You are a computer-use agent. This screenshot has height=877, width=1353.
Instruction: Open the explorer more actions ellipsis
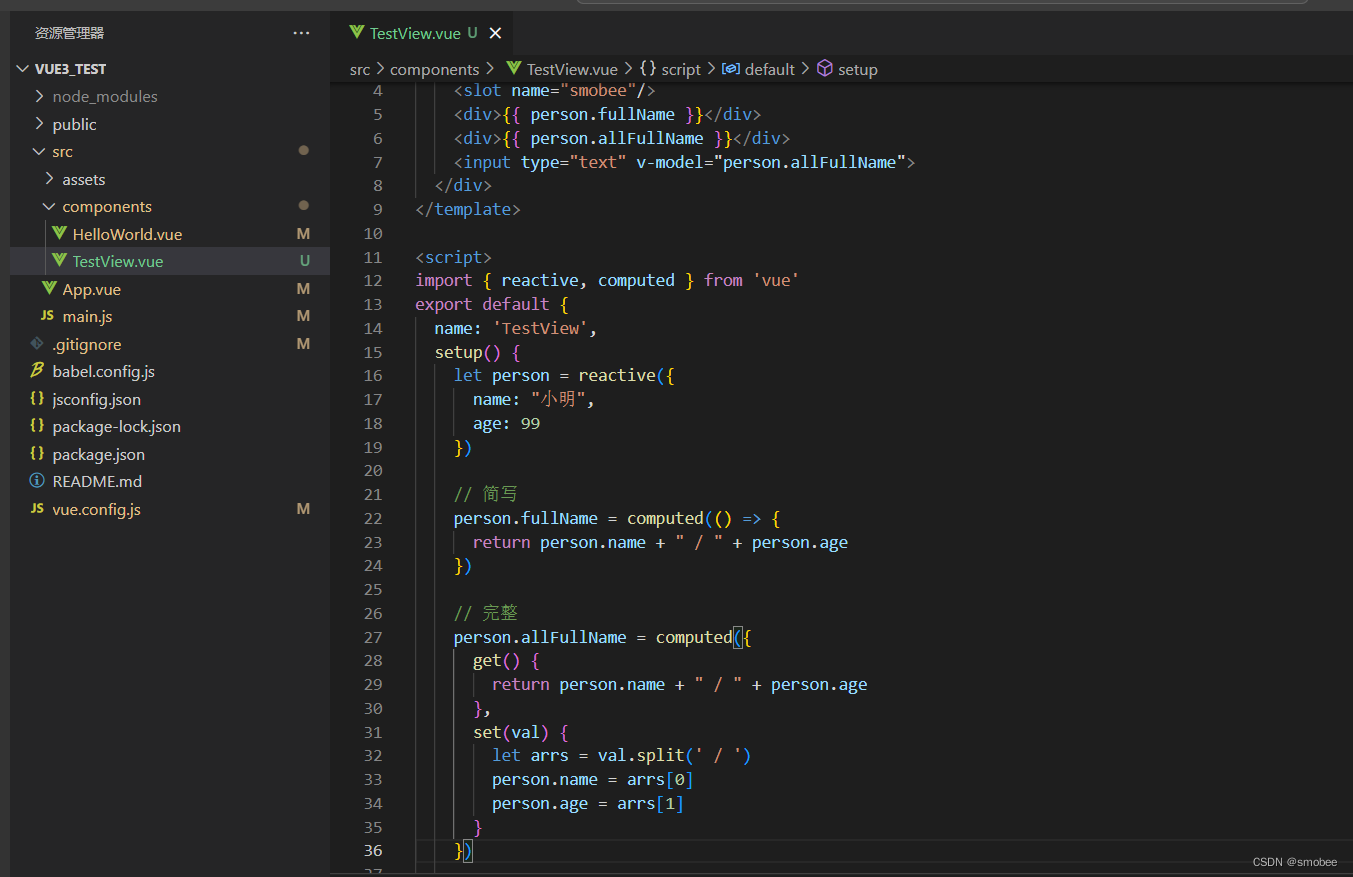[x=301, y=33]
